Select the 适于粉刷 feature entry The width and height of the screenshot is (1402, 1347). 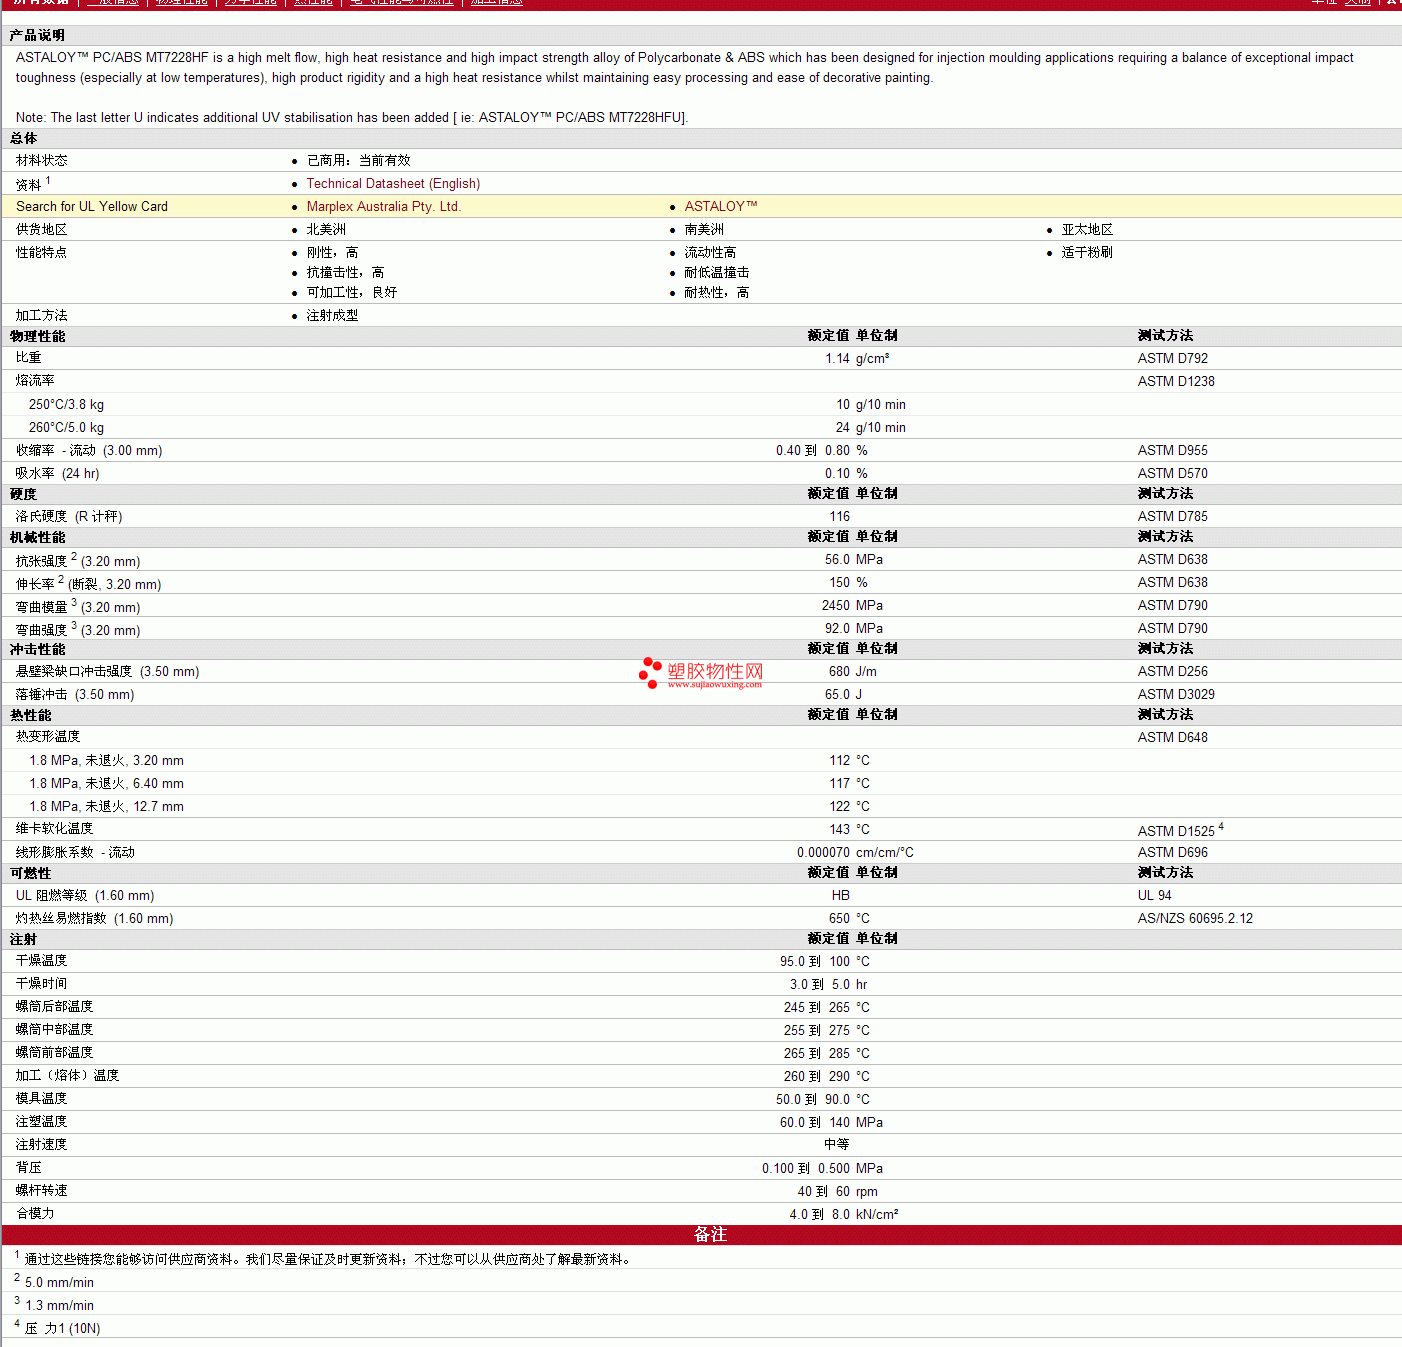pos(1088,253)
